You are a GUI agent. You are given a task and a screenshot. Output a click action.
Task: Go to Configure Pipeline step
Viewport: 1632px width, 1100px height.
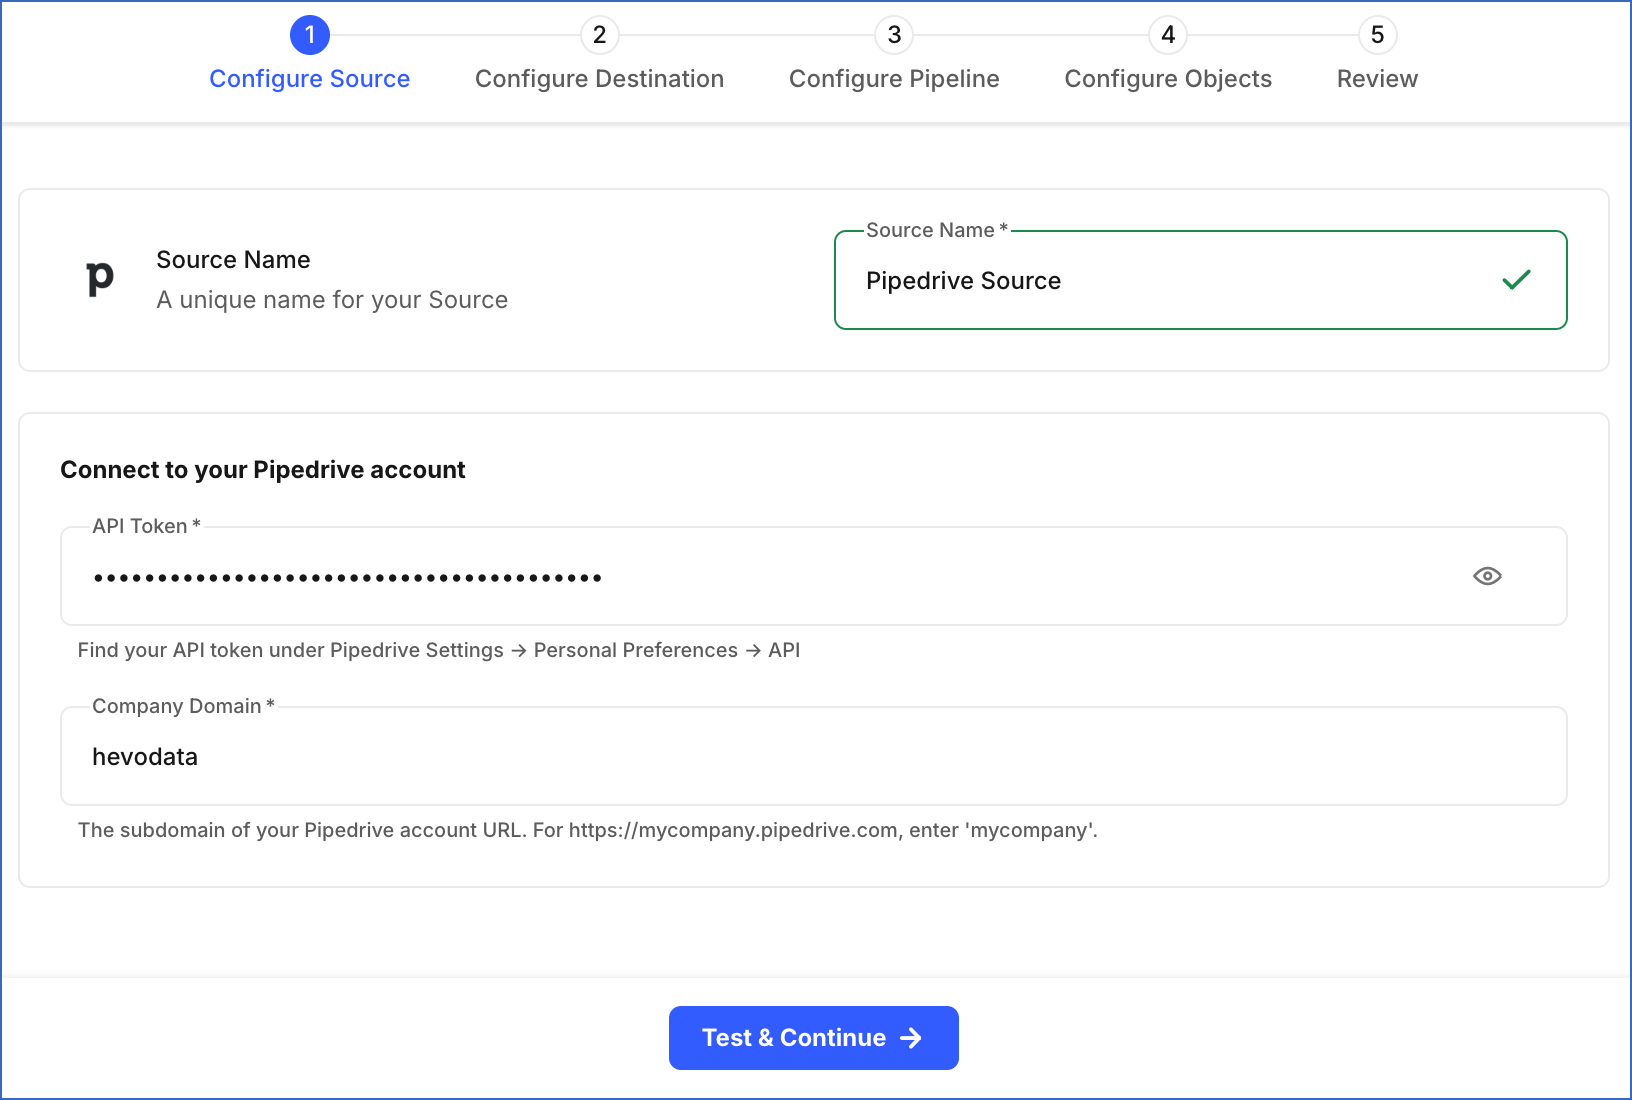[894, 79]
